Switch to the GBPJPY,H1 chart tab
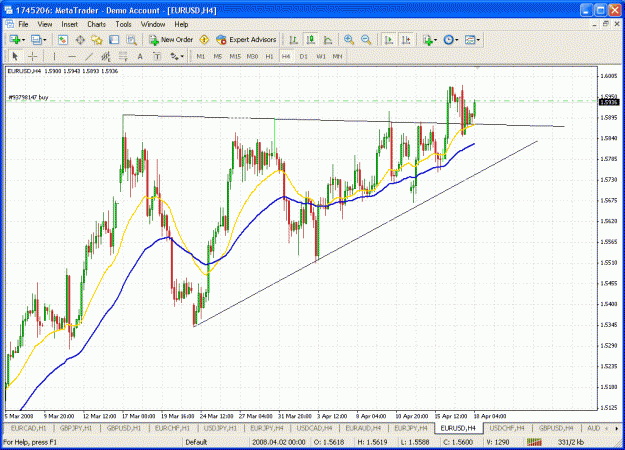Viewport: 625px width, 450px height. coord(76,428)
